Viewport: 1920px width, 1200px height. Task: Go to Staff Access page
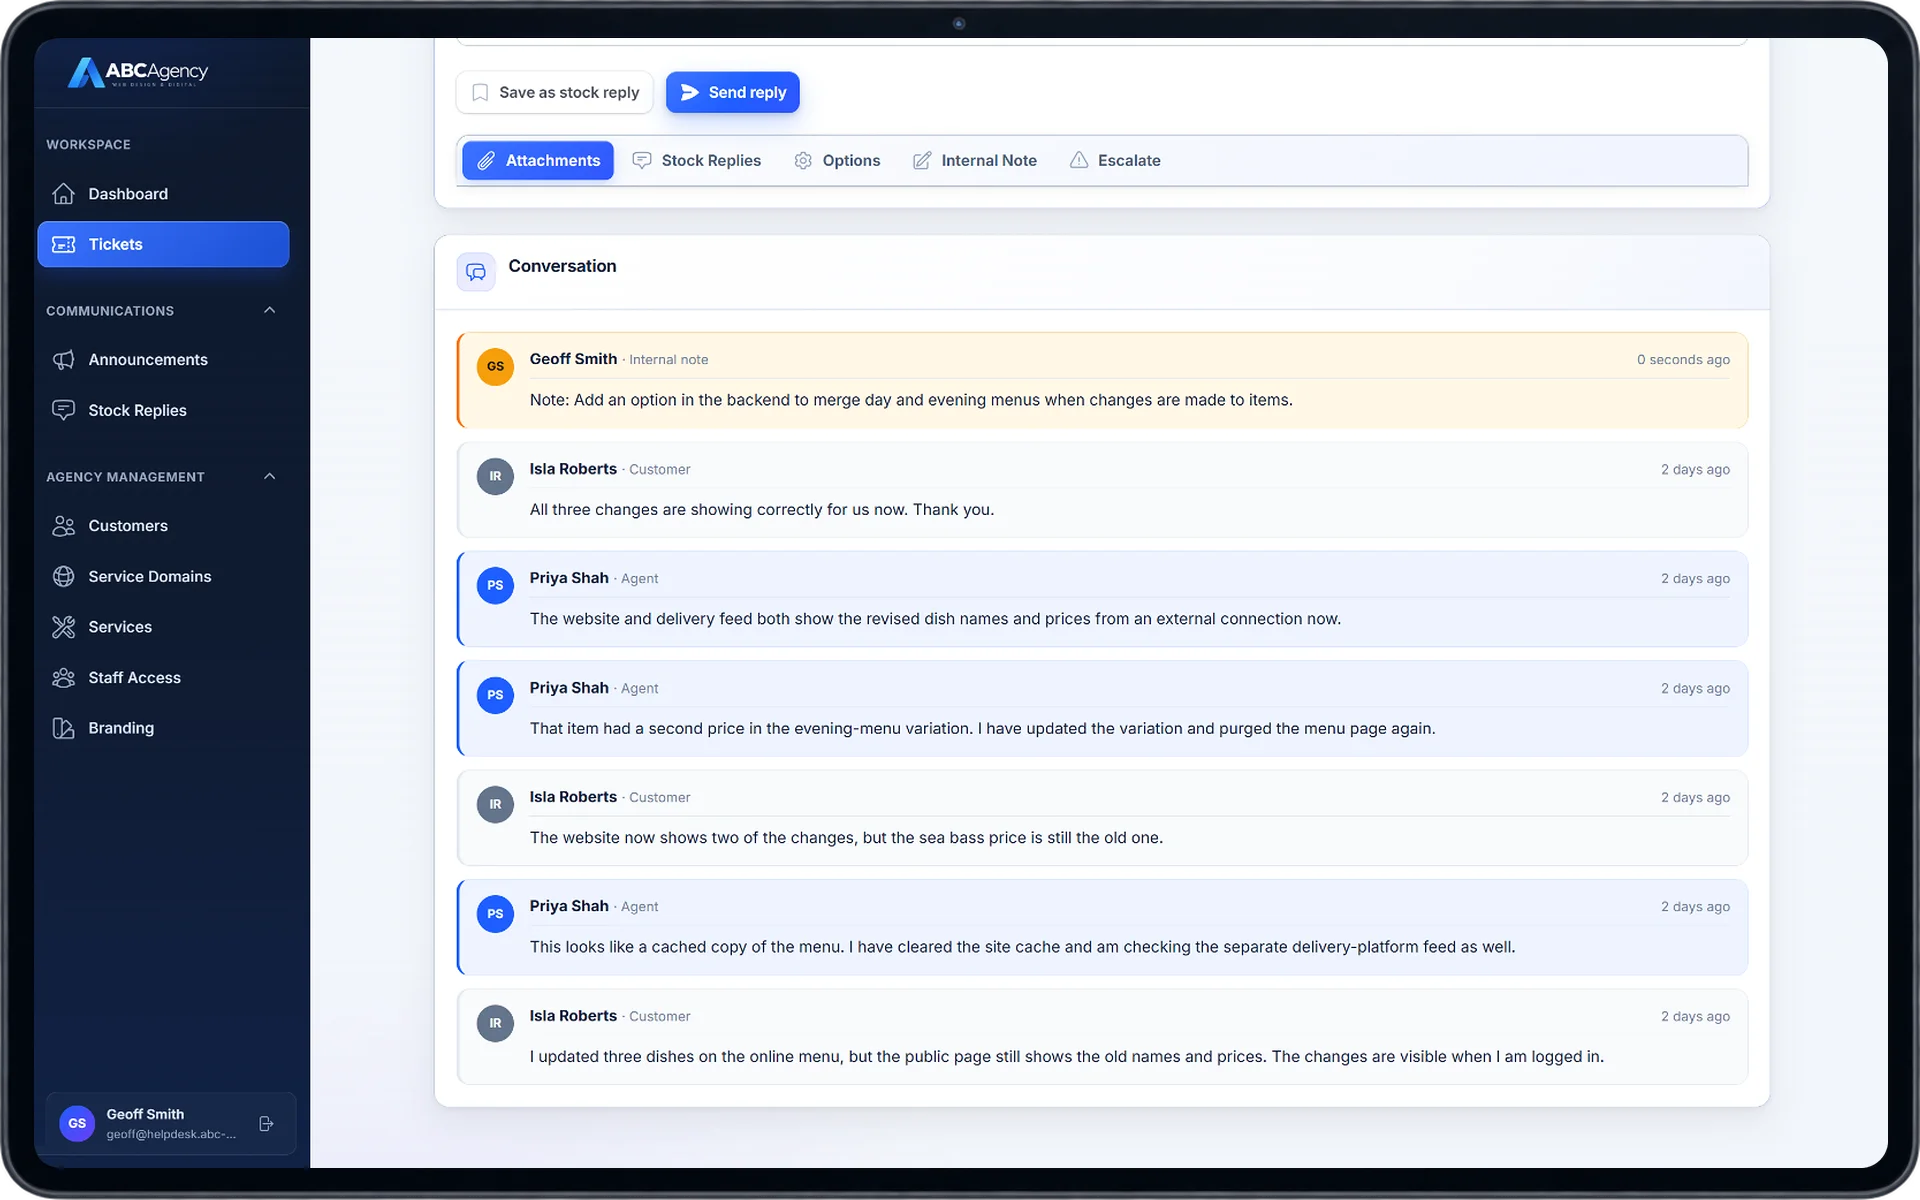pyautogui.click(x=163, y=678)
